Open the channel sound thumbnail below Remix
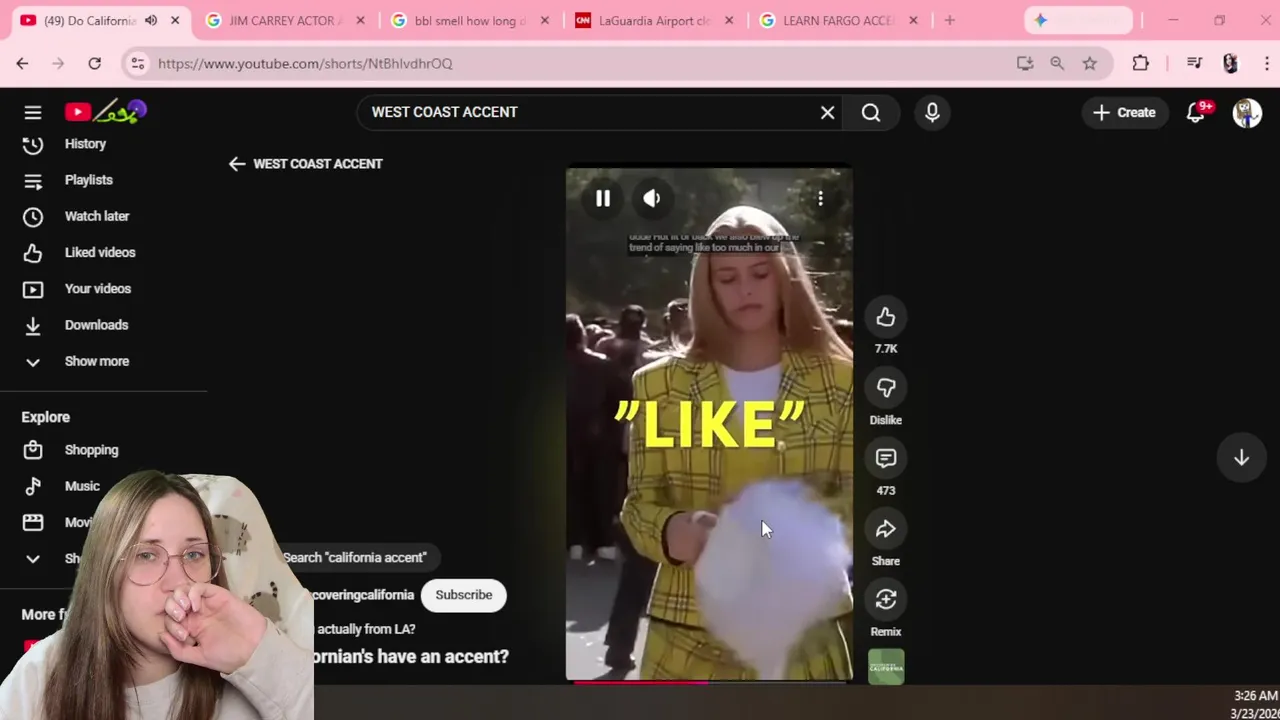Viewport: 1280px width, 720px height. [886, 667]
